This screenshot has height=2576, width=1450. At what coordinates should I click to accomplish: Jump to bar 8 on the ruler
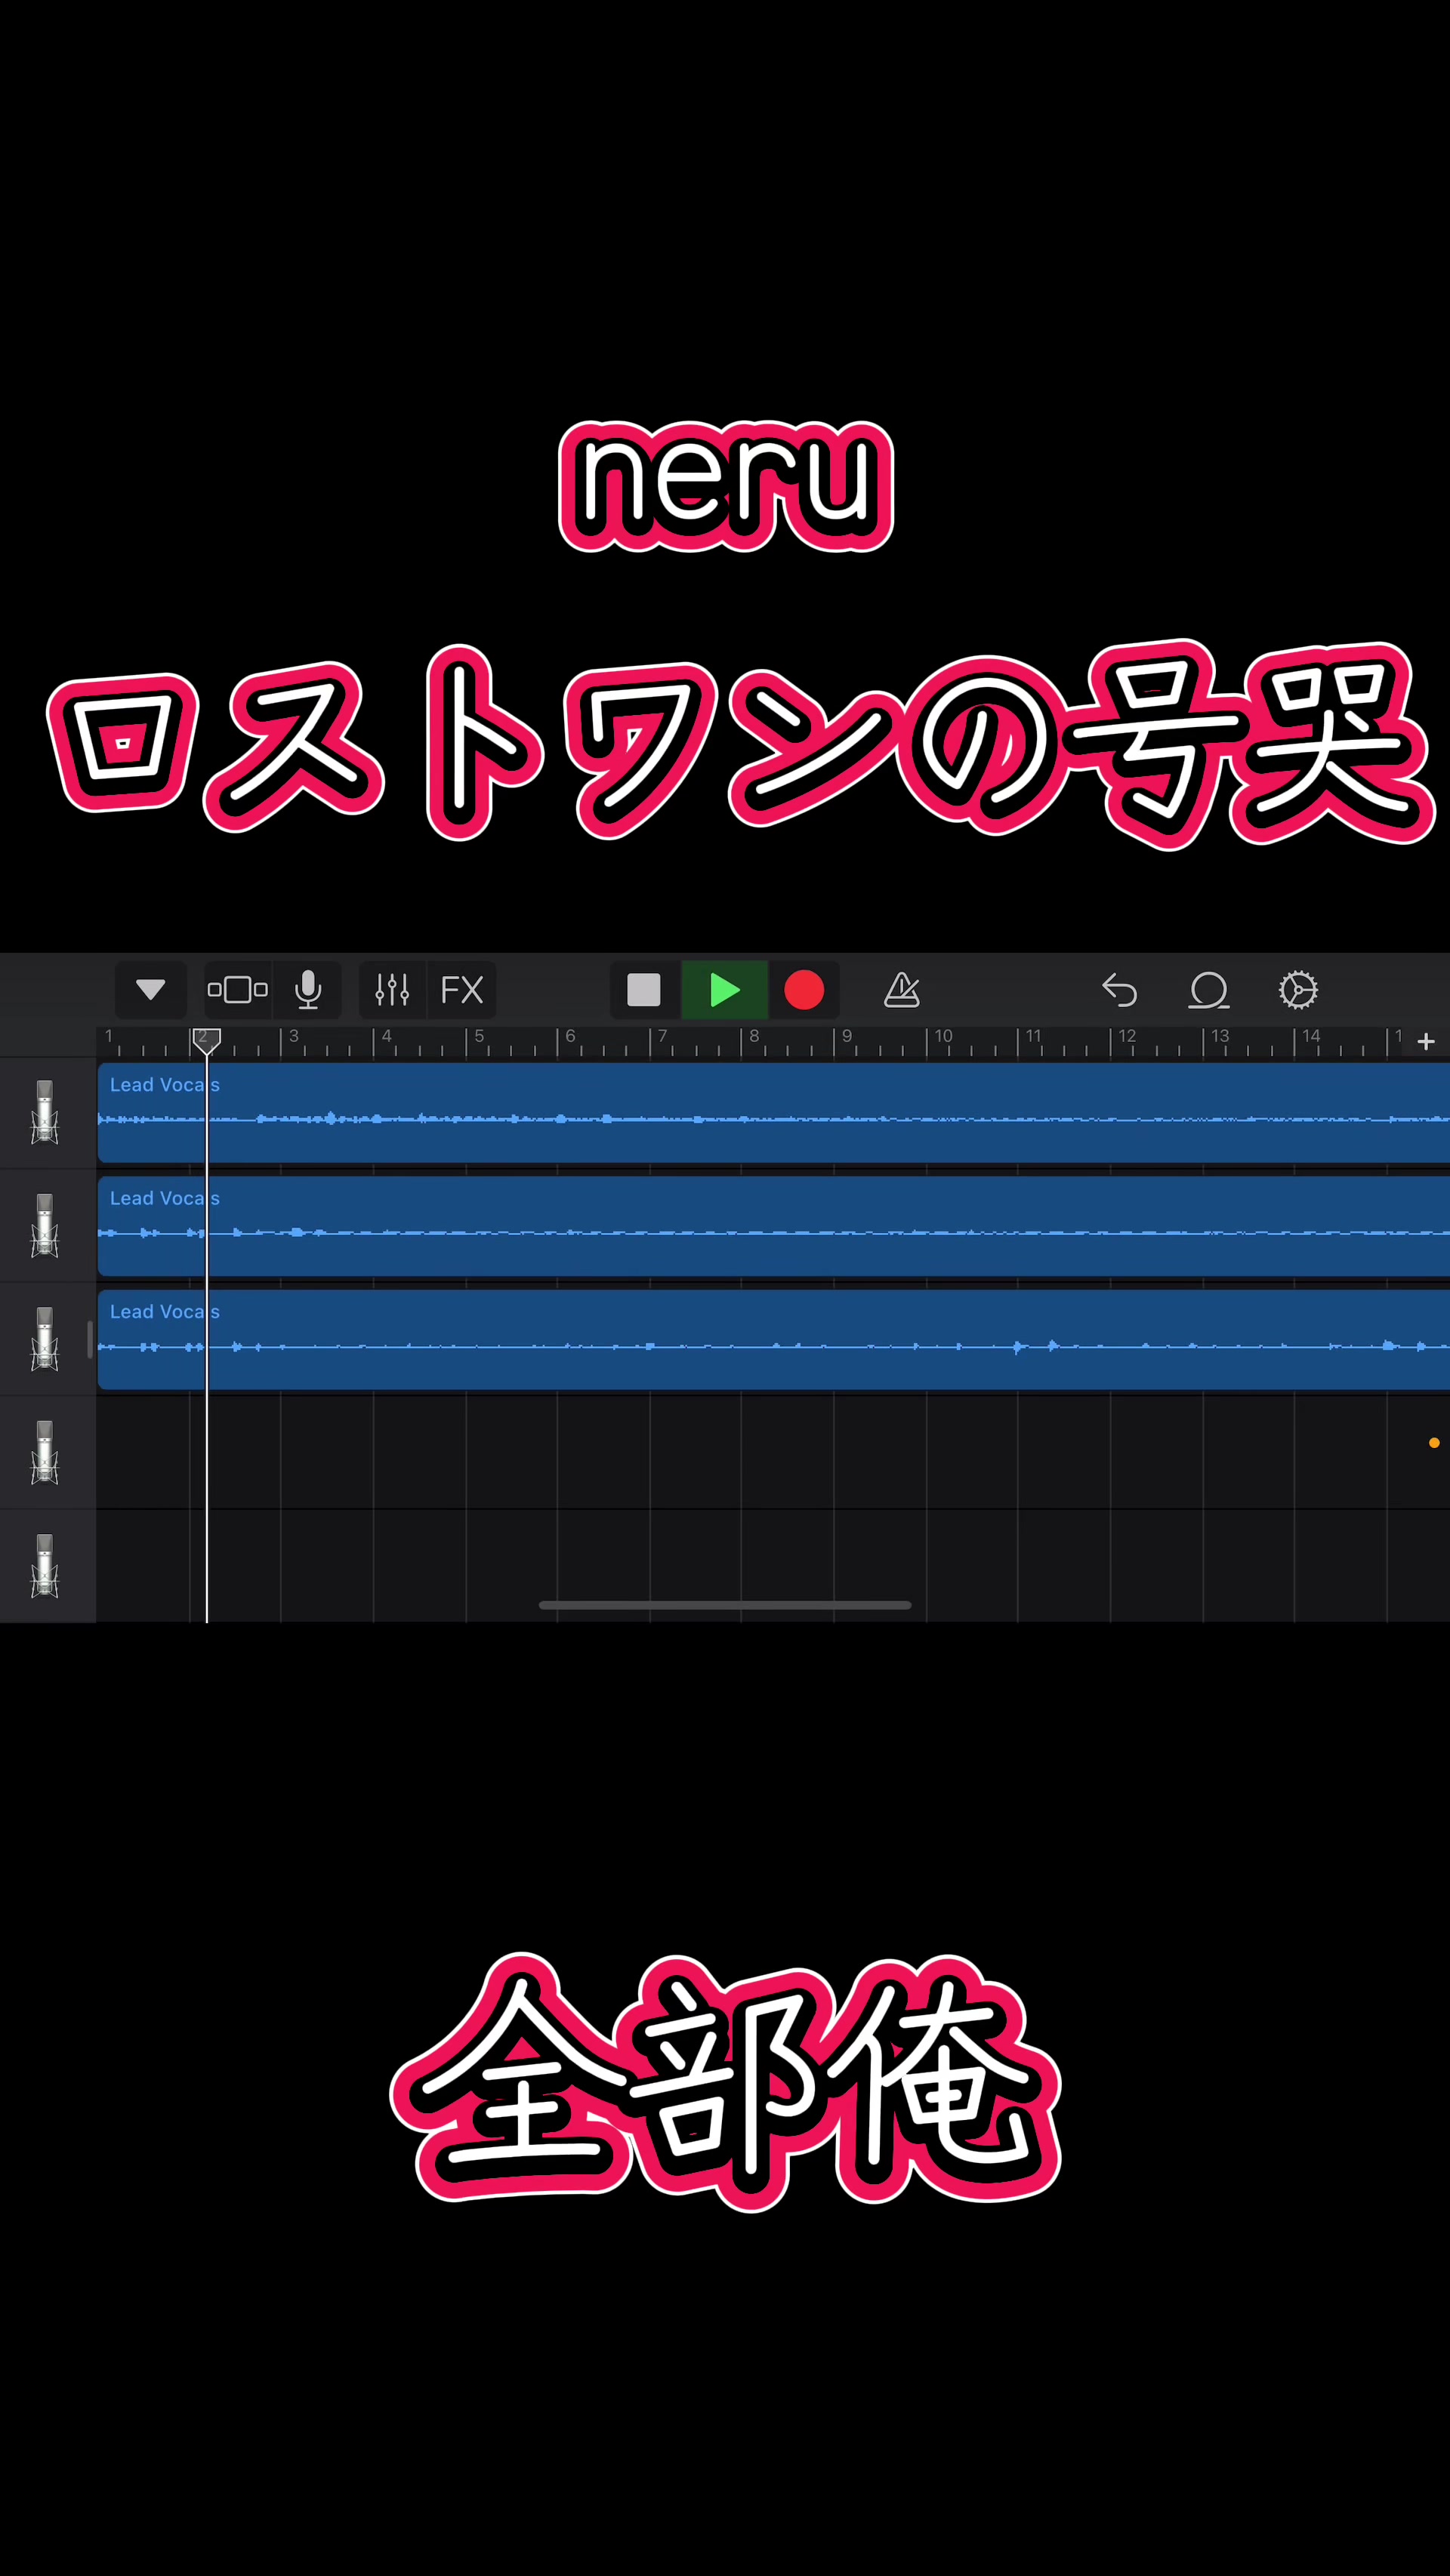tap(755, 1036)
